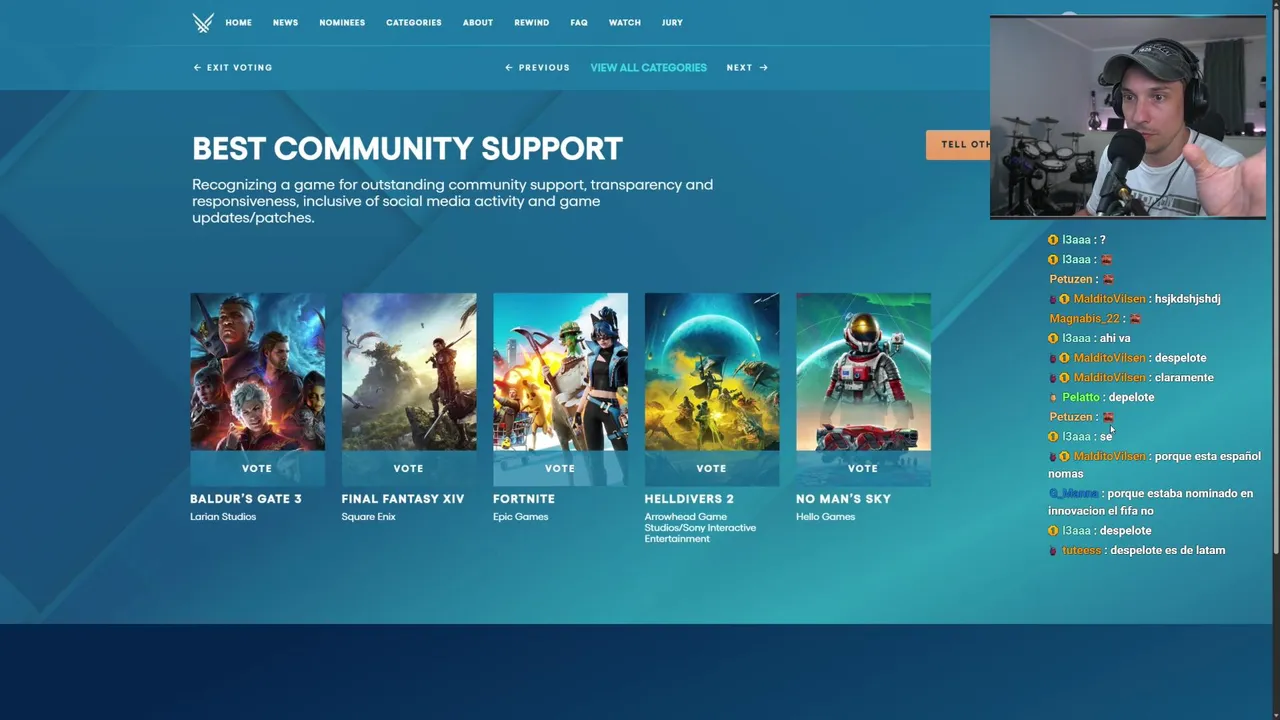Vote for Fortnite
1280x720 pixels.
[x=560, y=468]
